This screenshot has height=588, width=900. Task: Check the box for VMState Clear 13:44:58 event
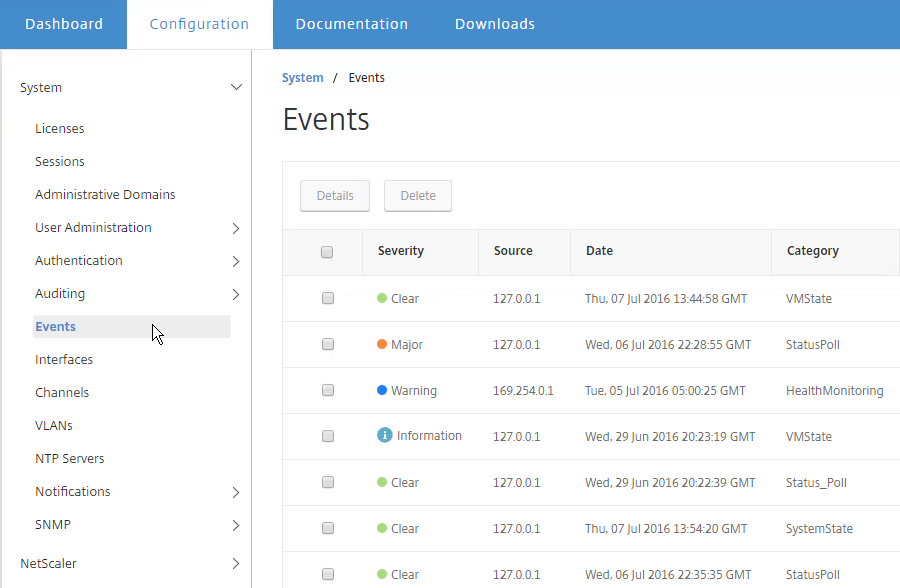click(328, 298)
